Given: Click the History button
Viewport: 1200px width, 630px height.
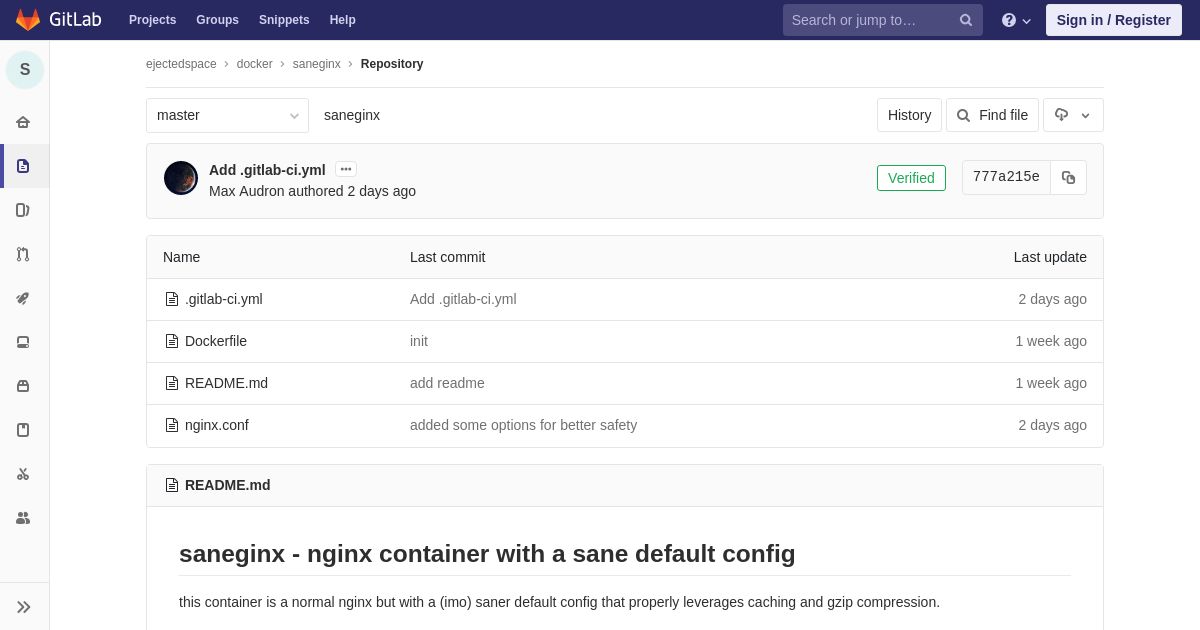Looking at the screenshot, I should click(x=909, y=115).
